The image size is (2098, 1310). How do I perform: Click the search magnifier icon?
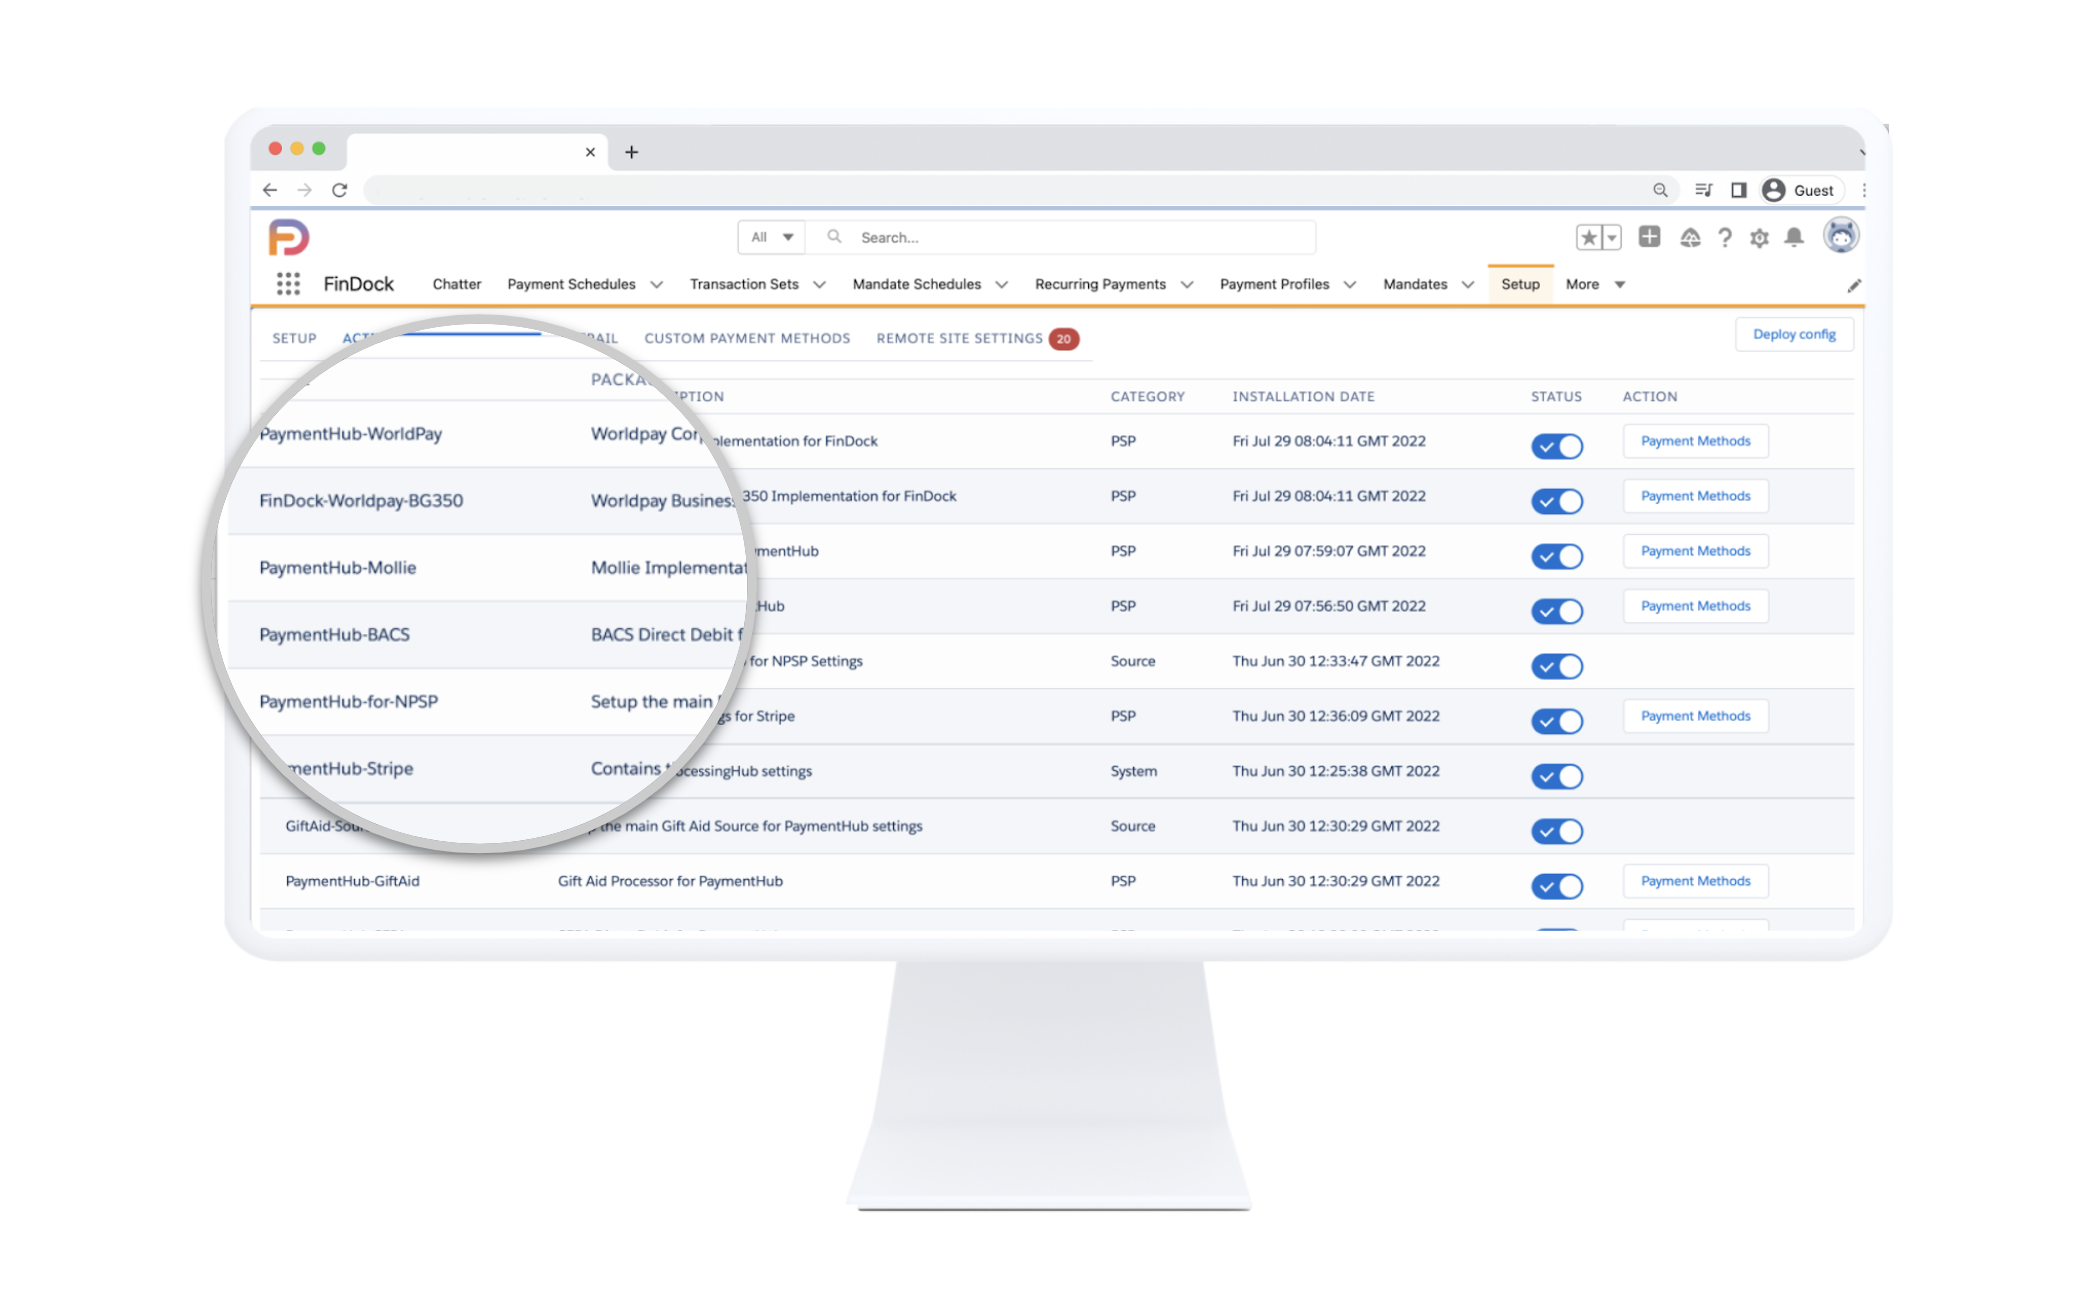(x=834, y=237)
